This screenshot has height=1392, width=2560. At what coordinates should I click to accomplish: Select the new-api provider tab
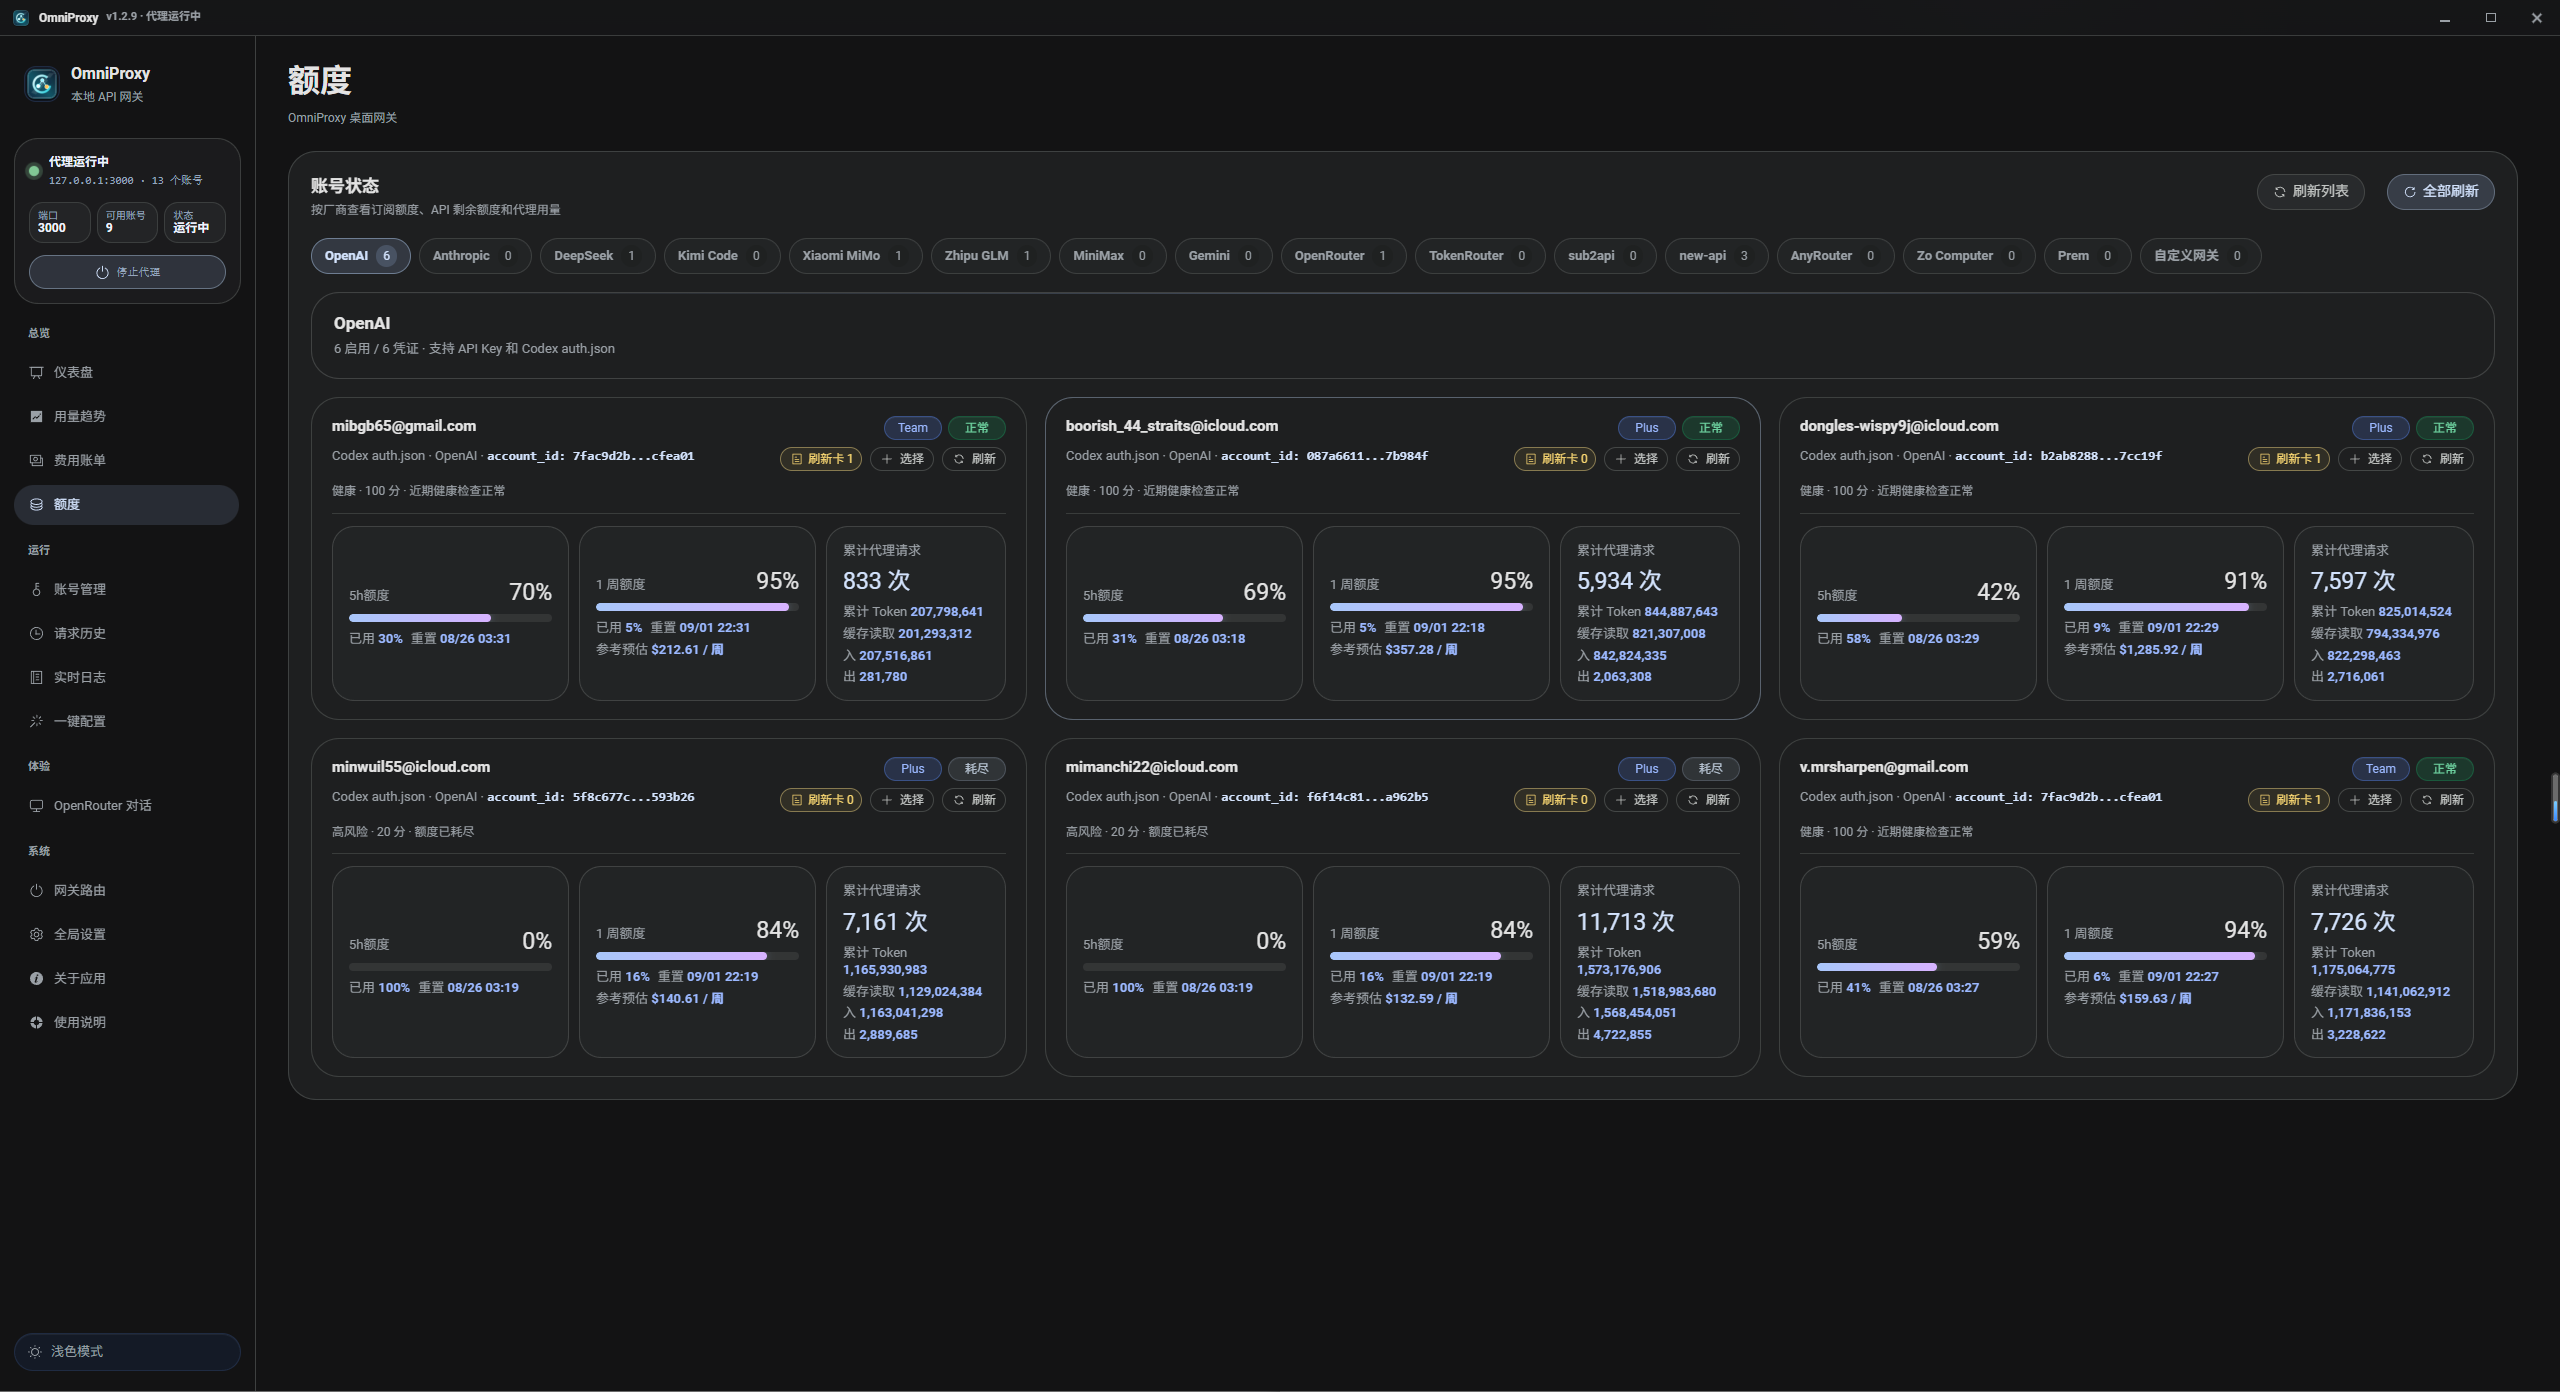tap(1716, 256)
